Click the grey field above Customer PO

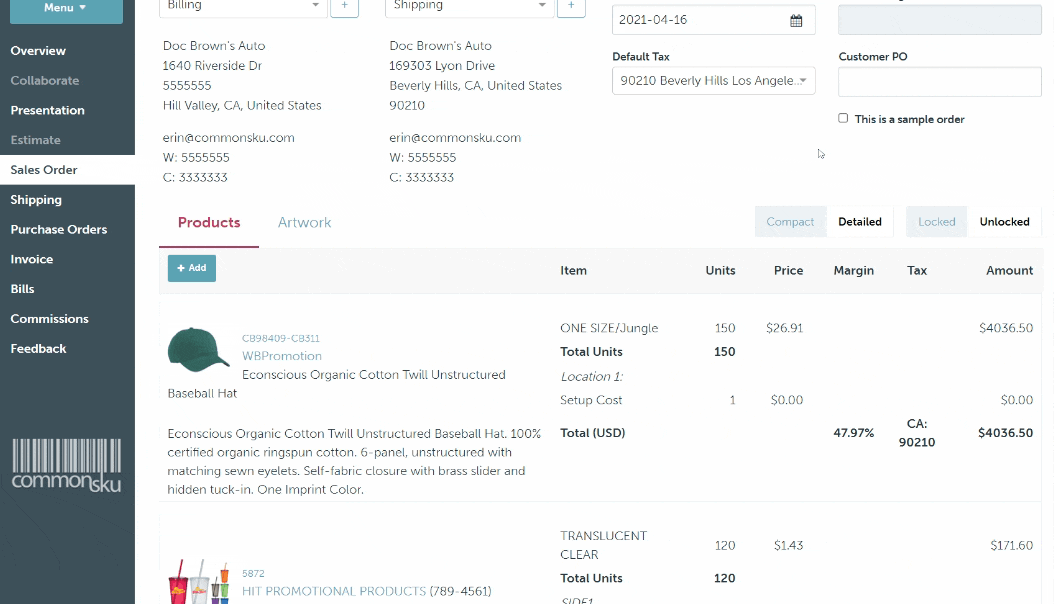tap(940, 20)
